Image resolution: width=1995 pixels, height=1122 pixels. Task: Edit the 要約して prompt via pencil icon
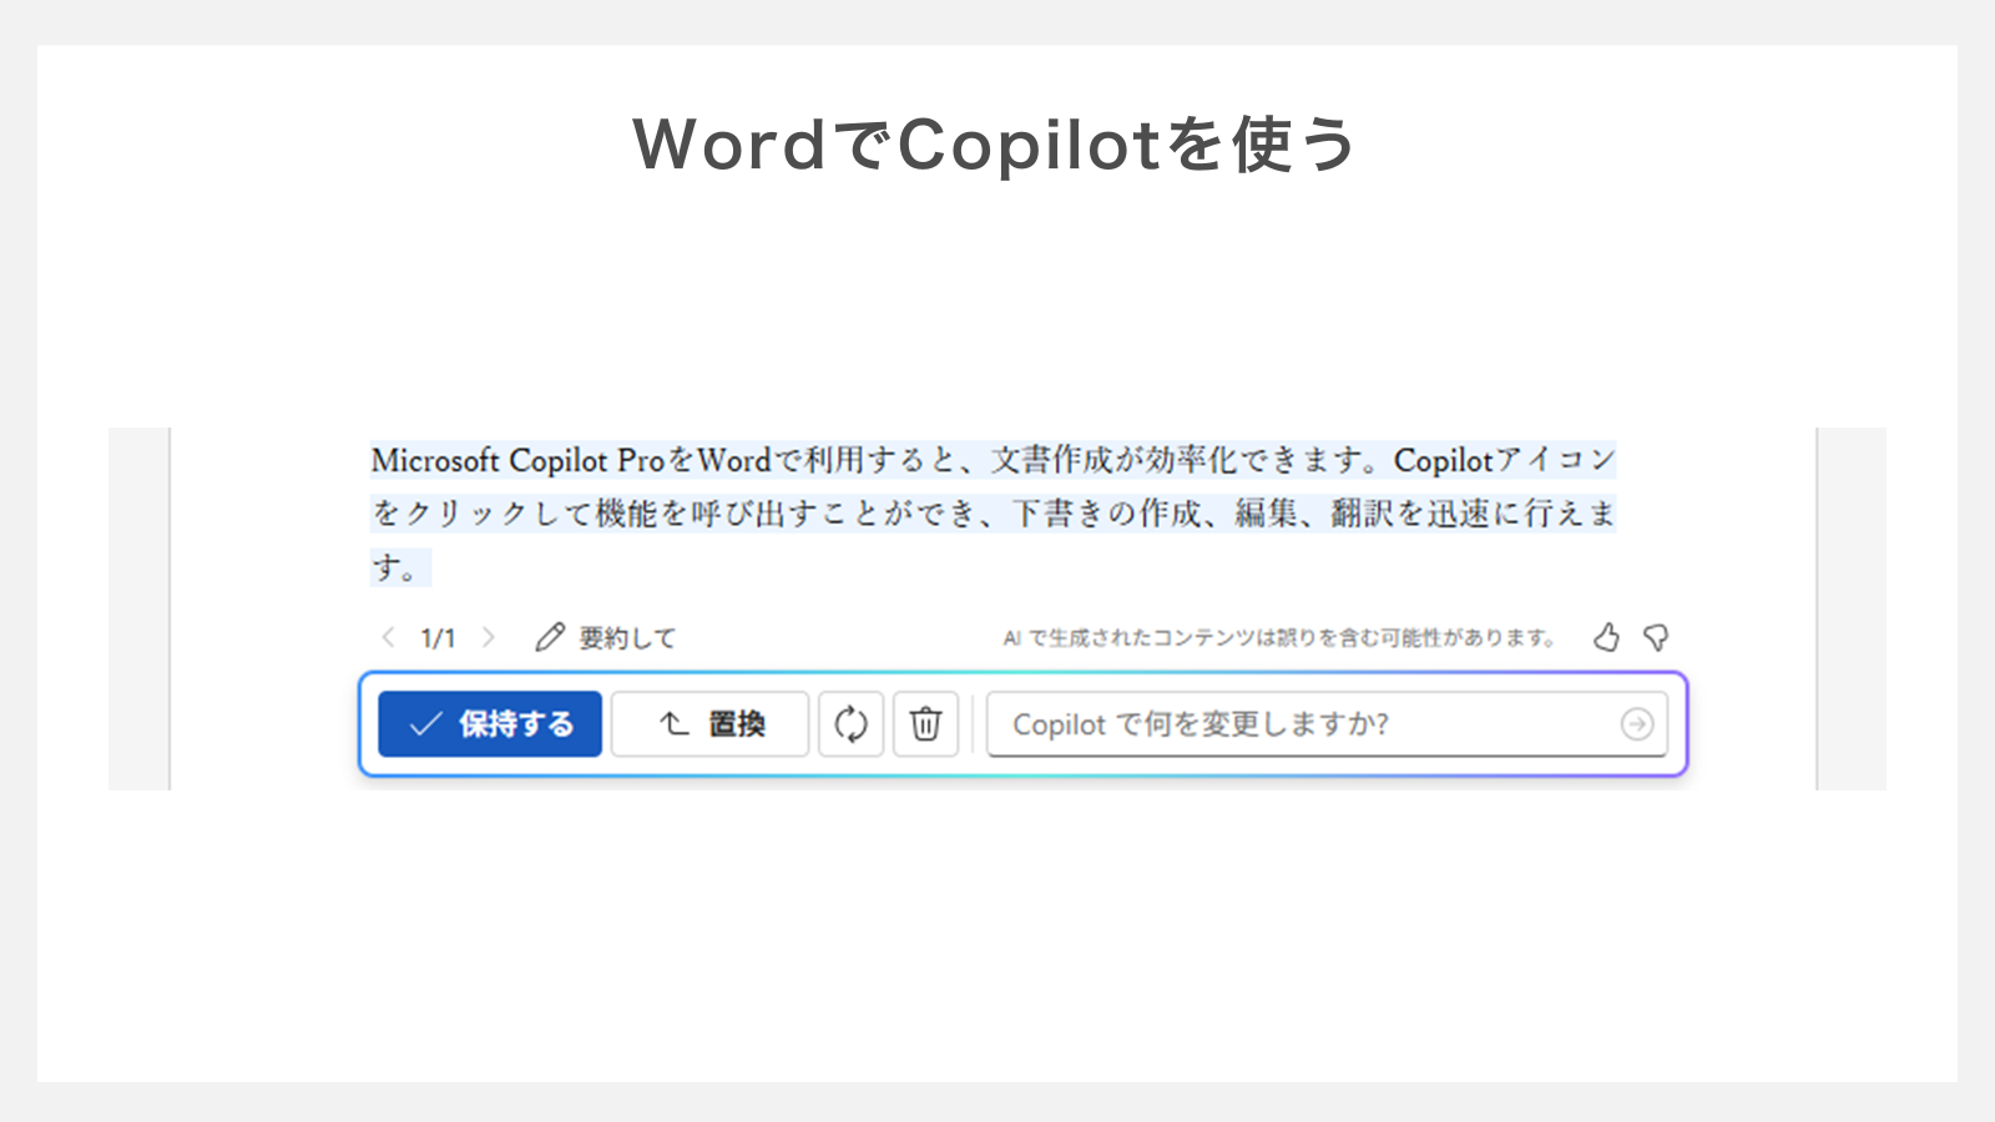(549, 637)
